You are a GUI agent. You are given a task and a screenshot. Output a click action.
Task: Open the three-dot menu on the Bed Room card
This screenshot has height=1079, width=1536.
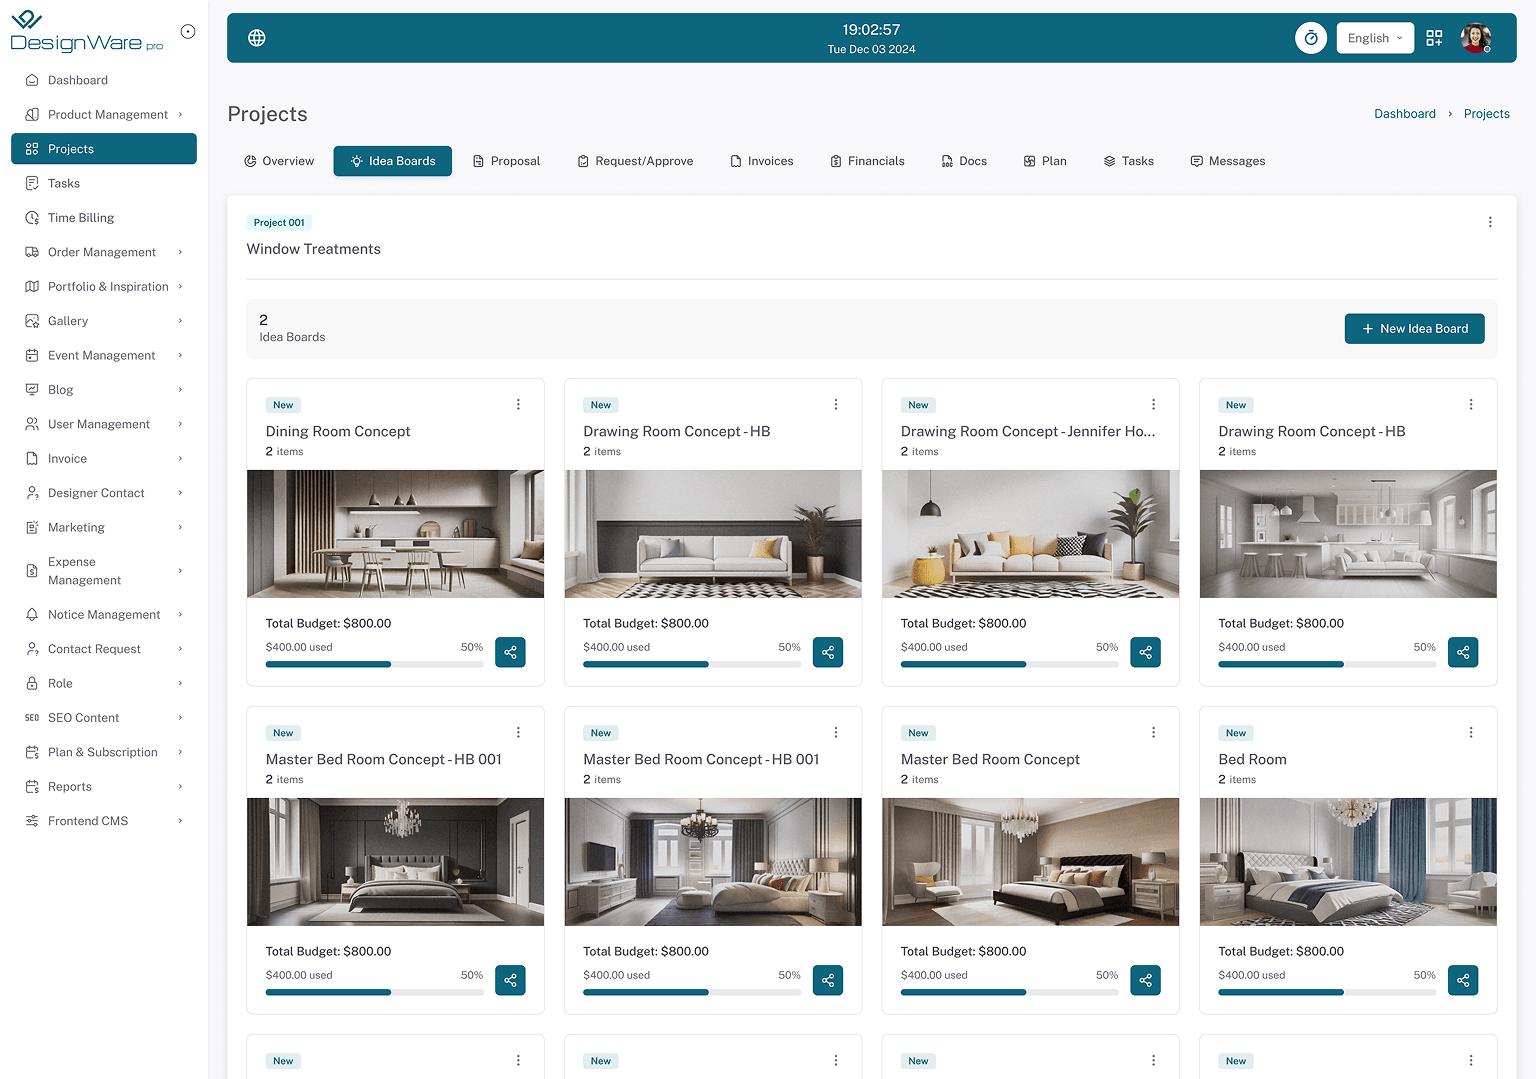click(x=1471, y=733)
